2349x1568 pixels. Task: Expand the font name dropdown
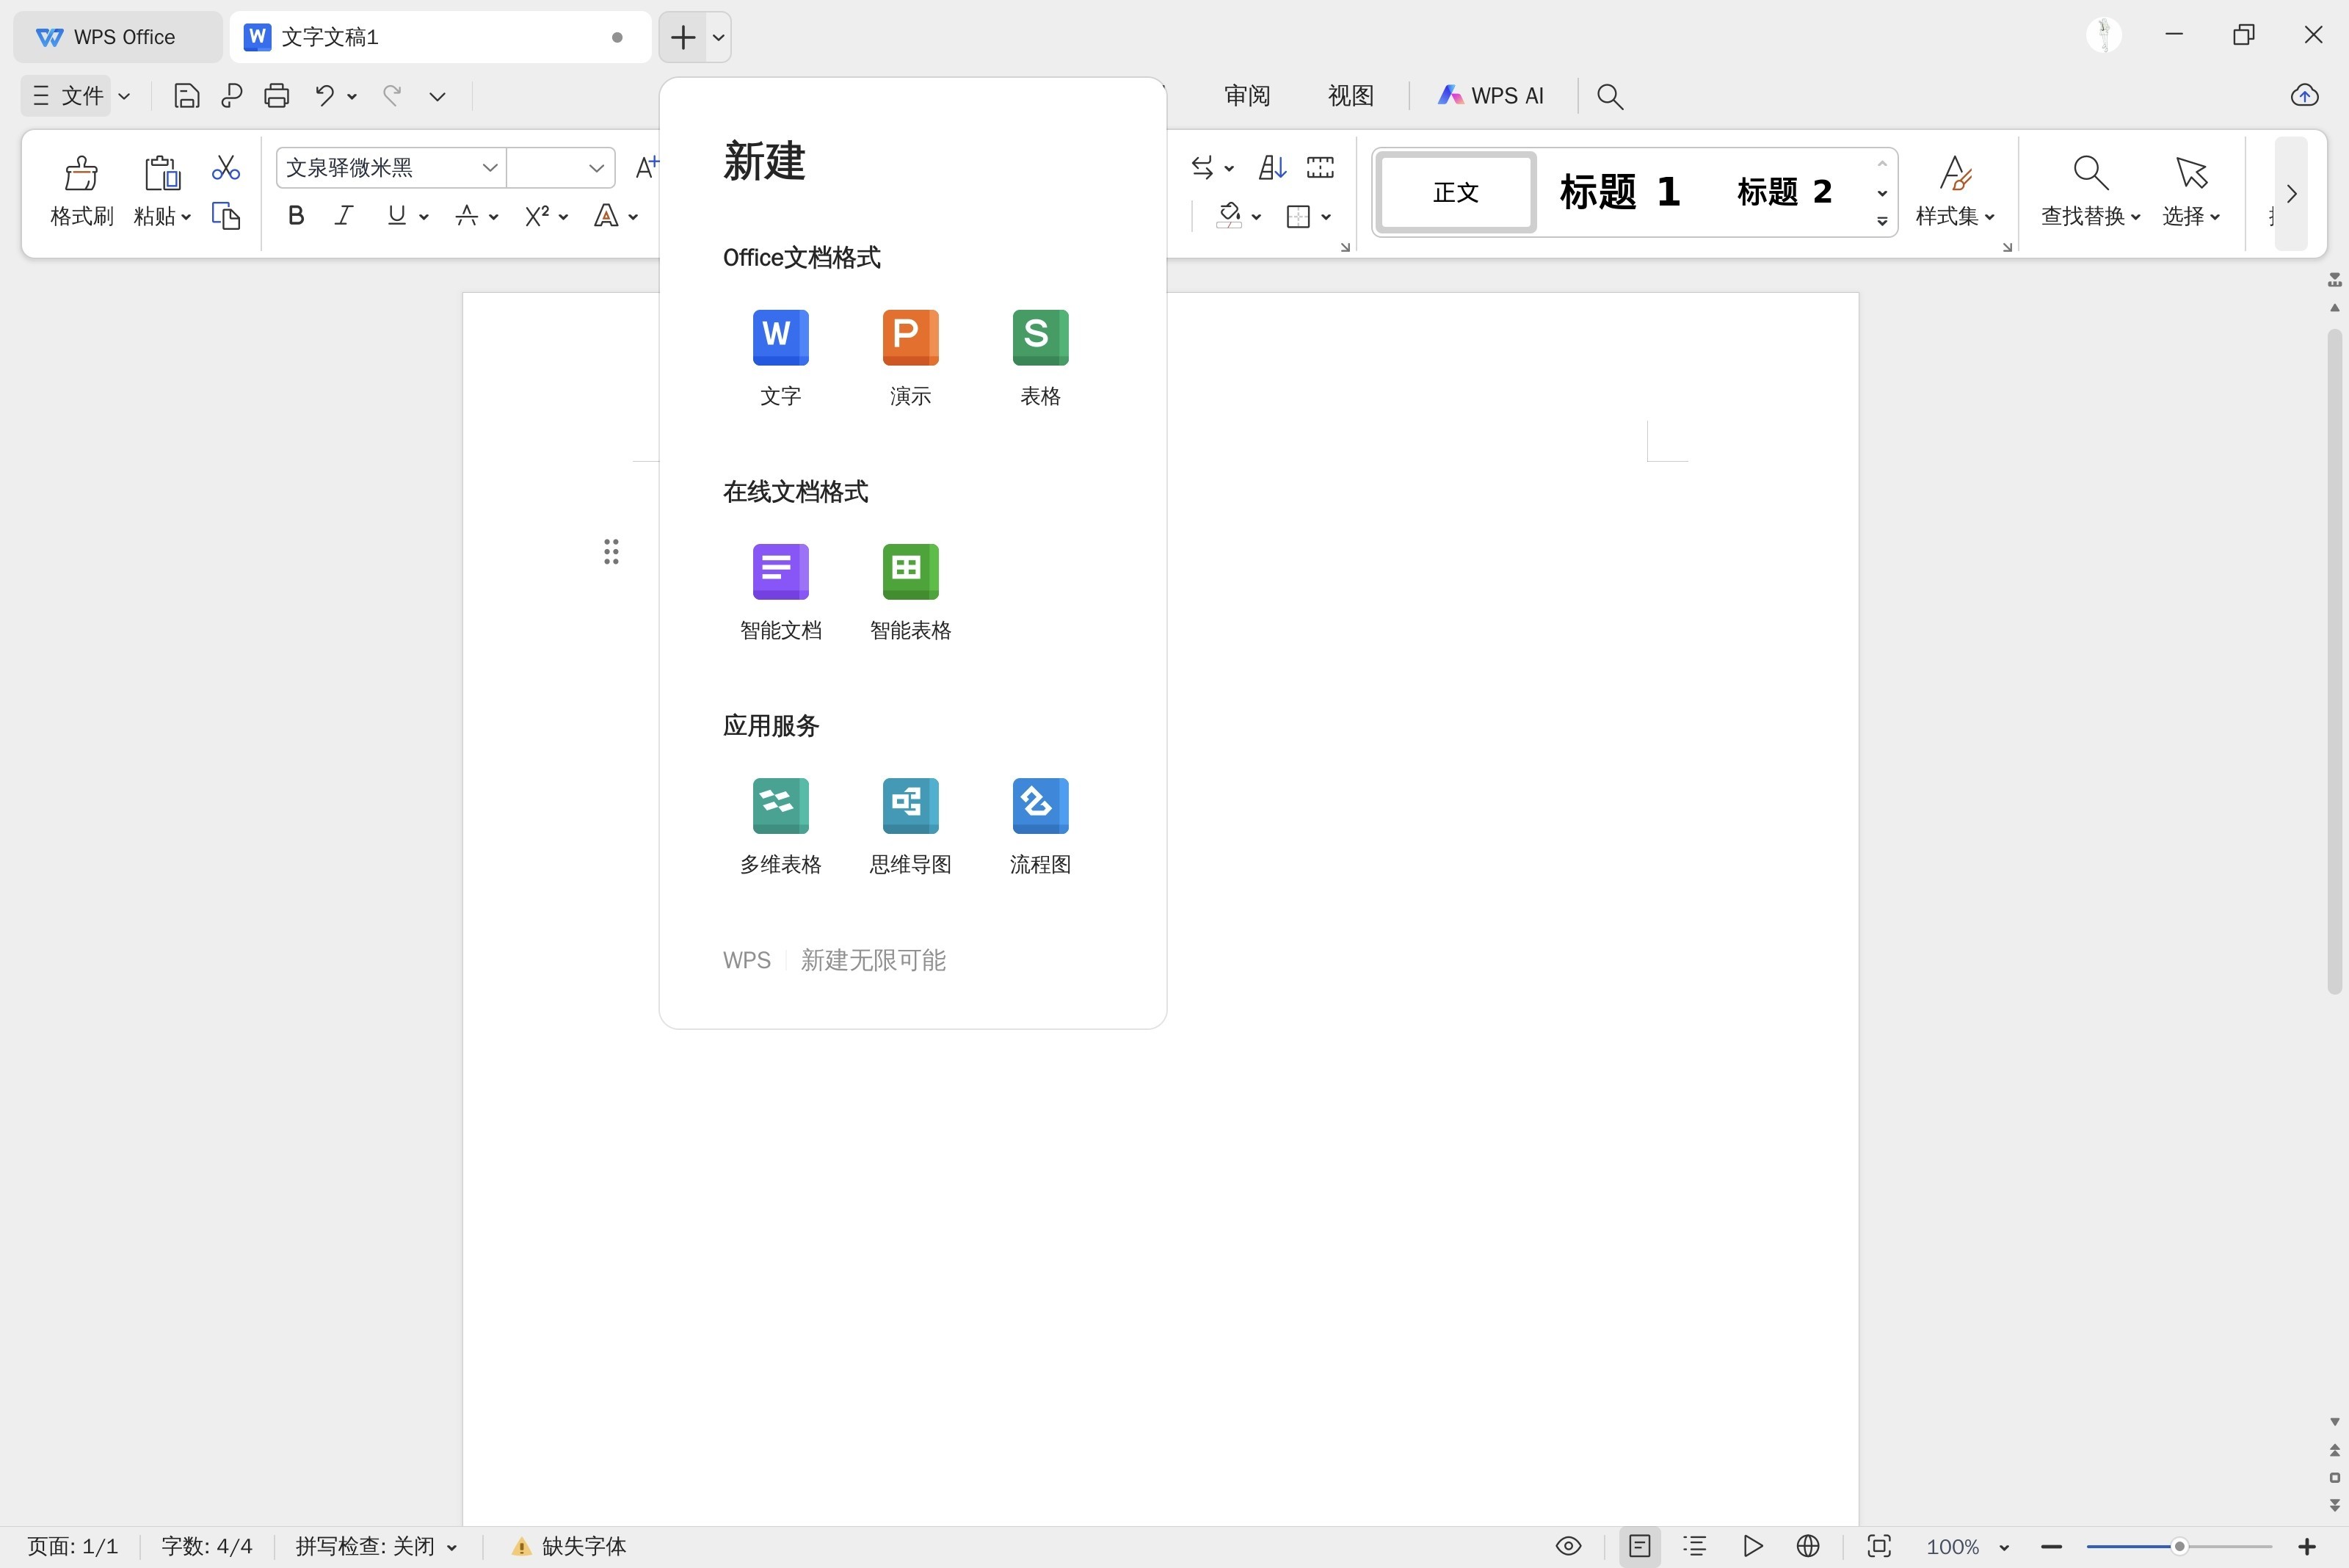490,168
